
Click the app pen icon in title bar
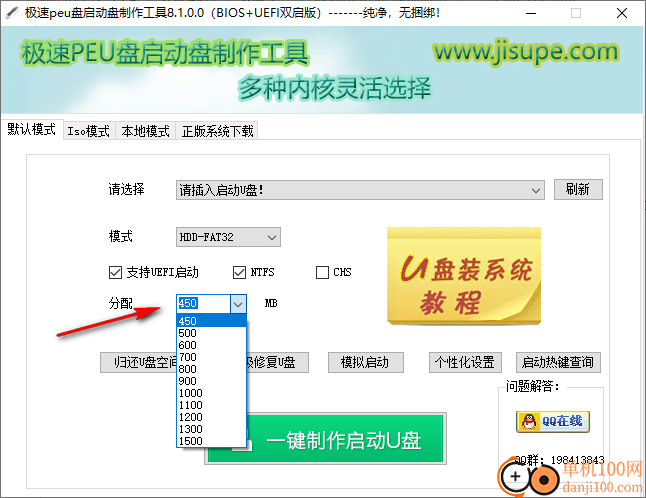click(12, 13)
